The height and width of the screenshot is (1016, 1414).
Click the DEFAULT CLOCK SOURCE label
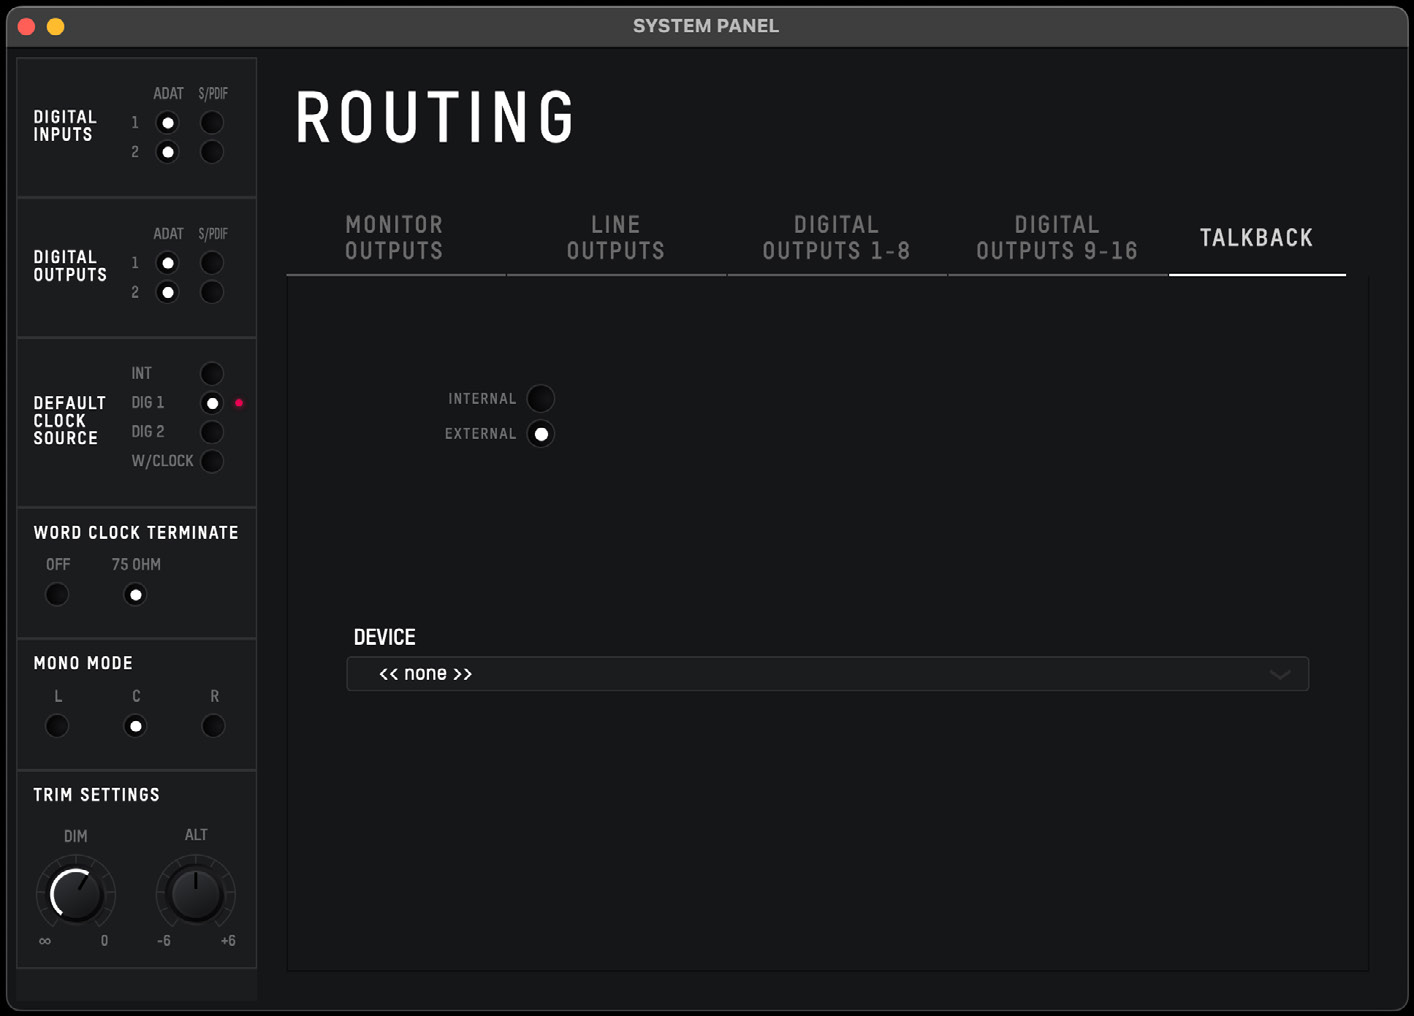(x=69, y=420)
